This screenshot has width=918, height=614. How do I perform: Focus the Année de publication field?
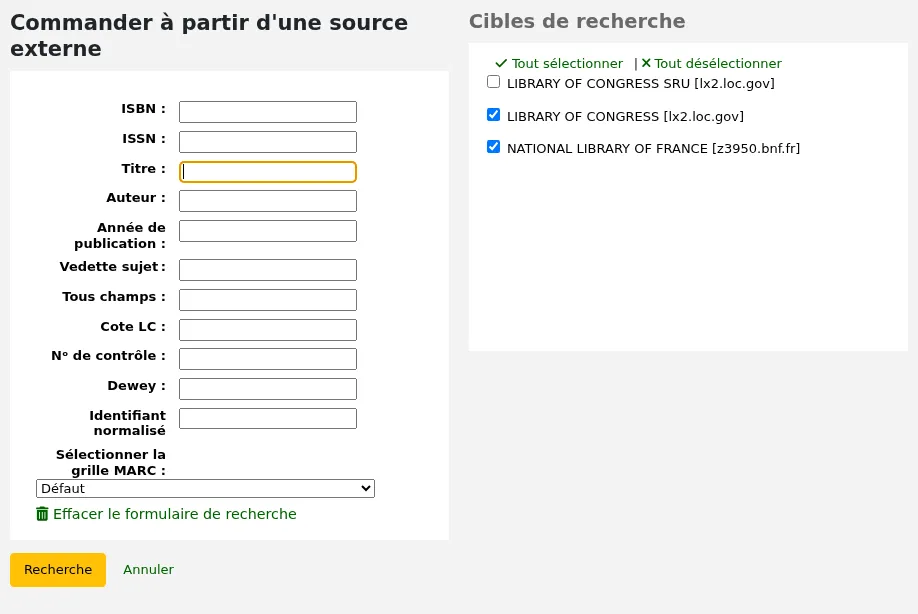(268, 231)
